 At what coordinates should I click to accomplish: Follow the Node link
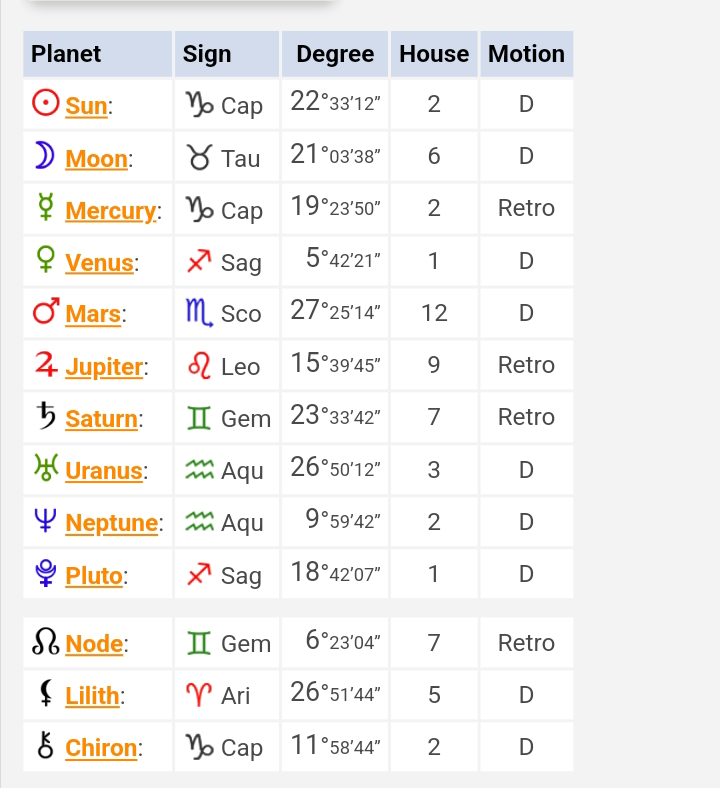(x=94, y=644)
